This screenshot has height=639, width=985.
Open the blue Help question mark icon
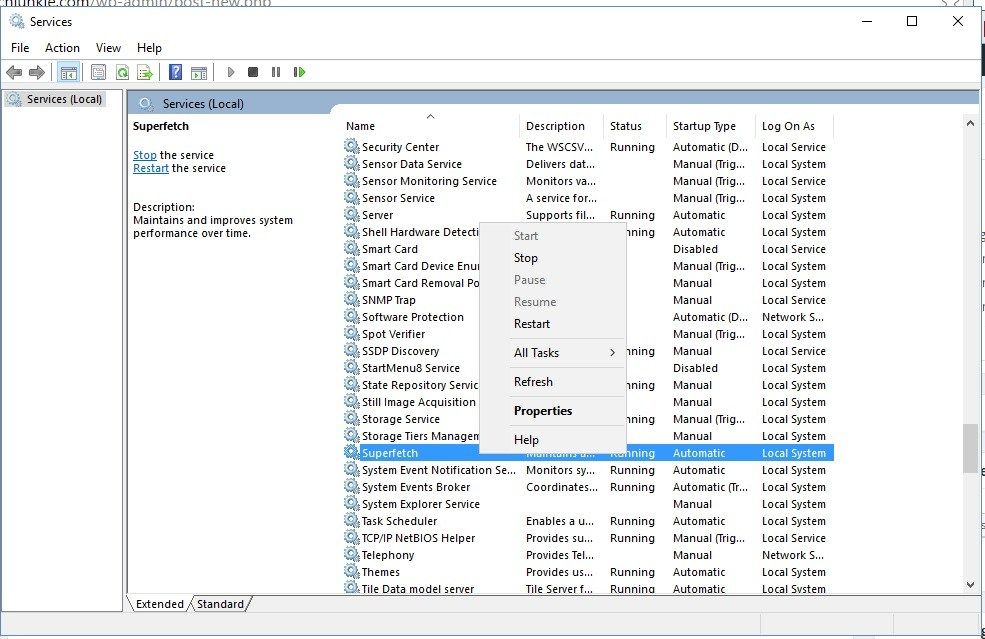[175, 72]
